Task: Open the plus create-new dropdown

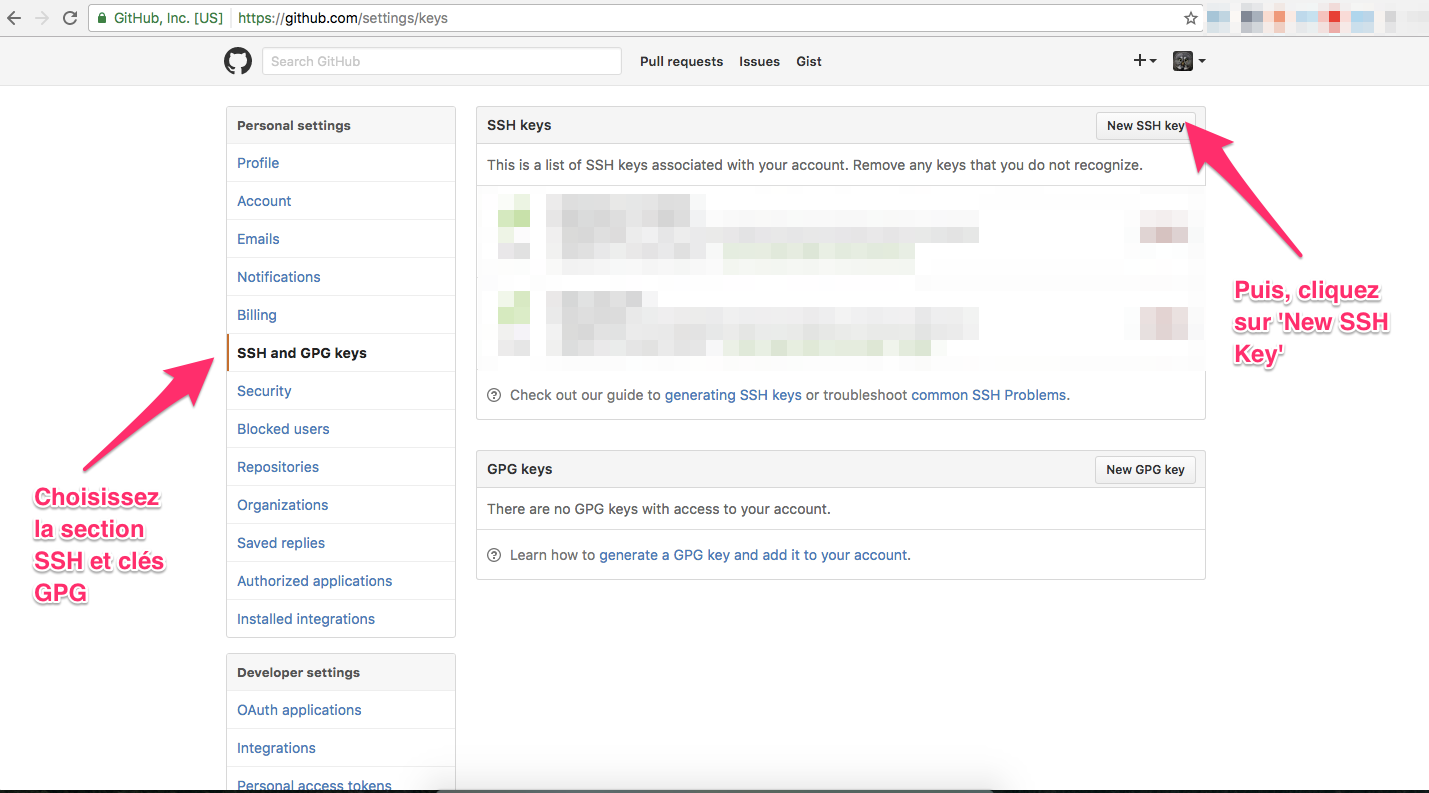Action: [x=1145, y=61]
